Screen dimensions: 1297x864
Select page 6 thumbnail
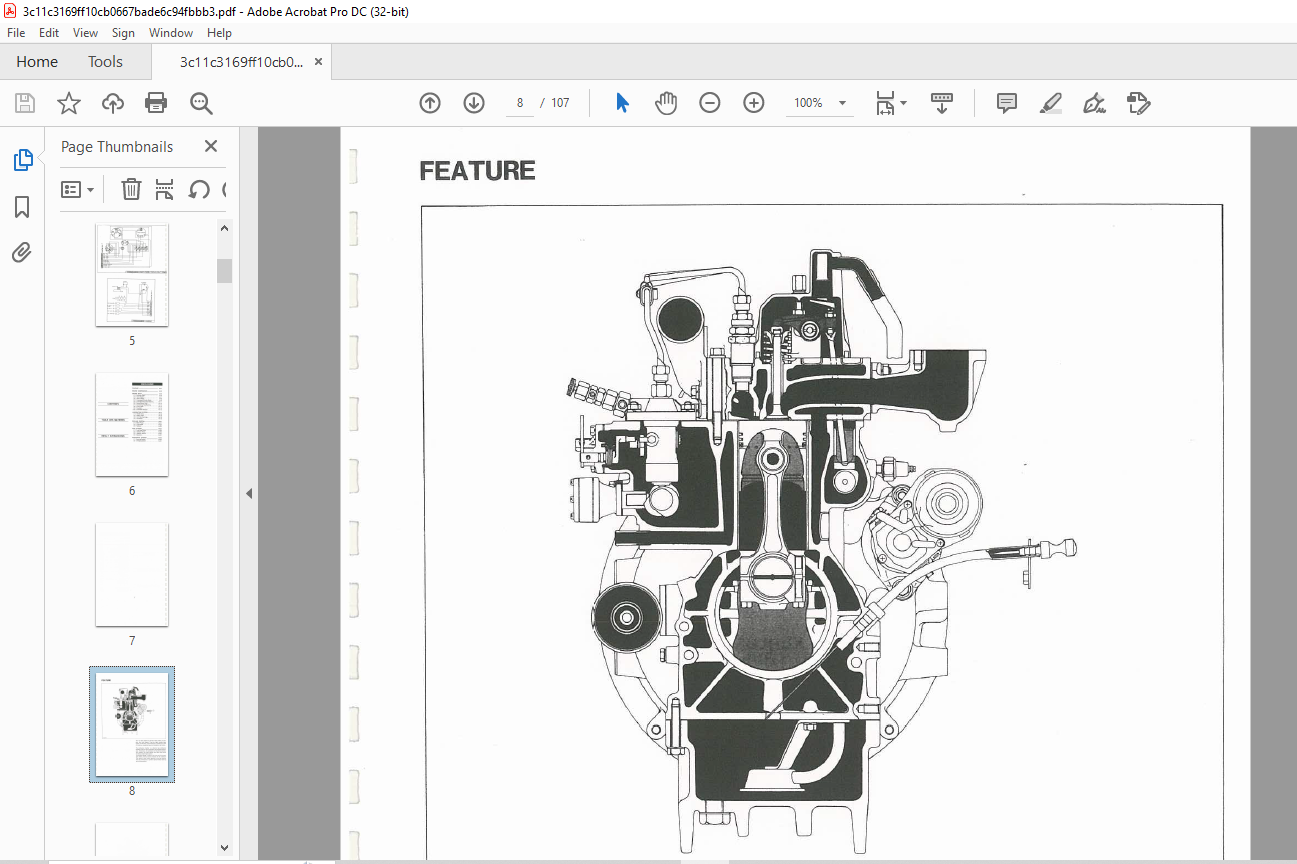click(132, 424)
